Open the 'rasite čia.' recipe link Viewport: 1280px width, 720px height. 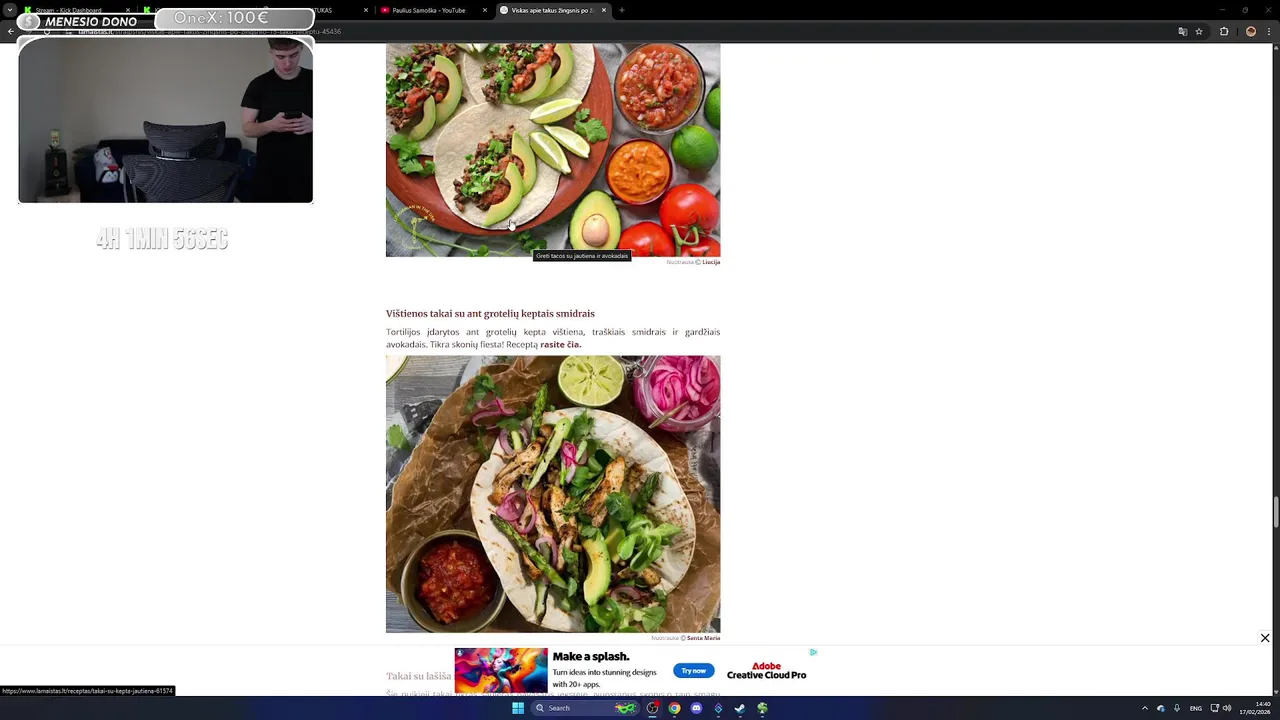(x=560, y=344)
